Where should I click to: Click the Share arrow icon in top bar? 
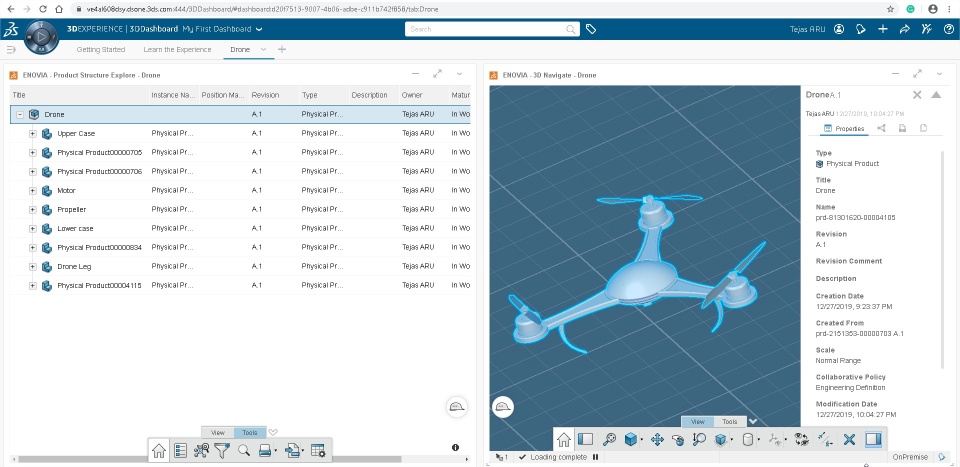click(x=905, y=29)
